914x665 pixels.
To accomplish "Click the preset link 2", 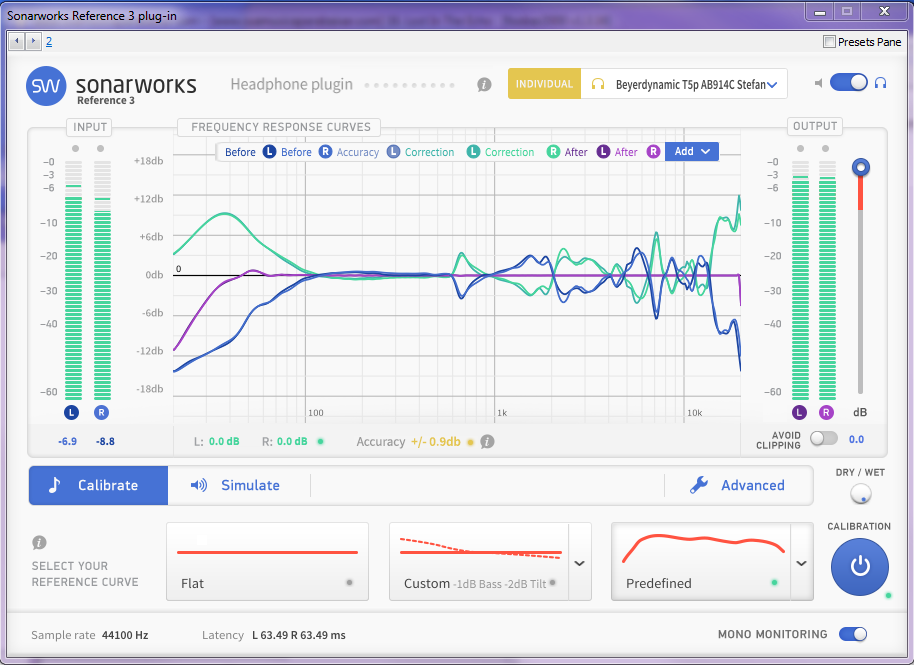I will (49, 41).
